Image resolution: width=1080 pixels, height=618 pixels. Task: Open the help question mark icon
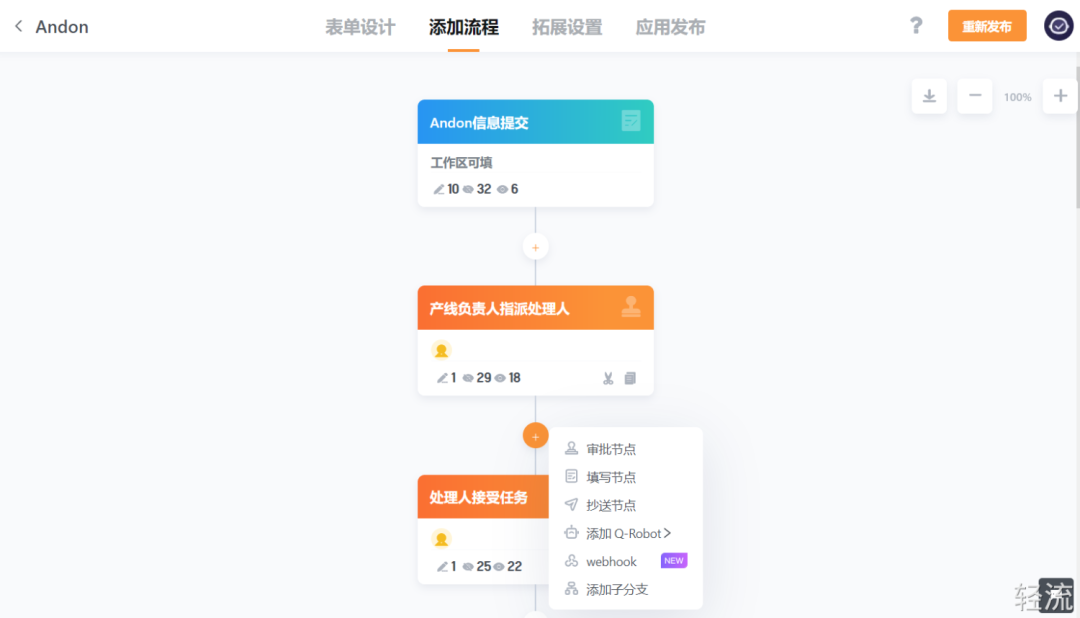[916, 26]
